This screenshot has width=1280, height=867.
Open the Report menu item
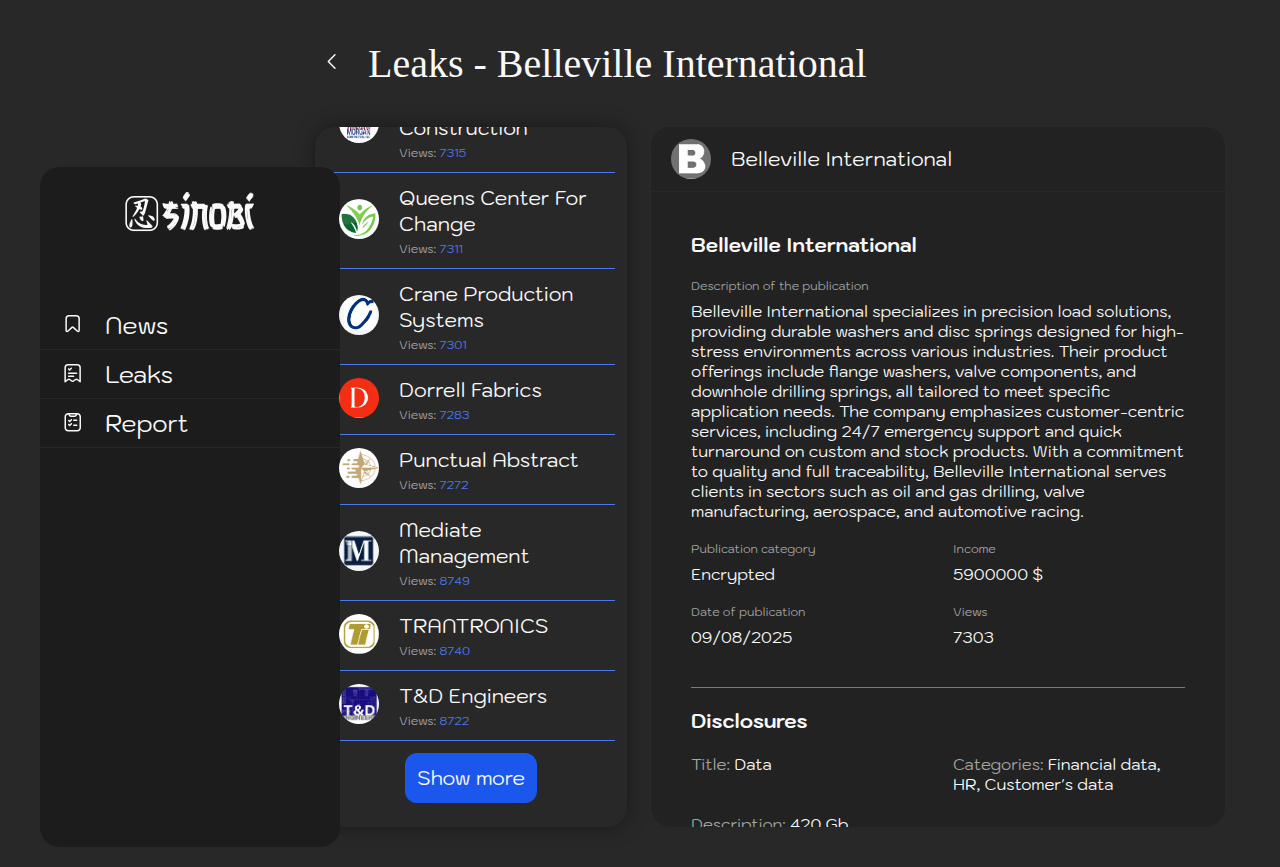click(x=146, y=424)
